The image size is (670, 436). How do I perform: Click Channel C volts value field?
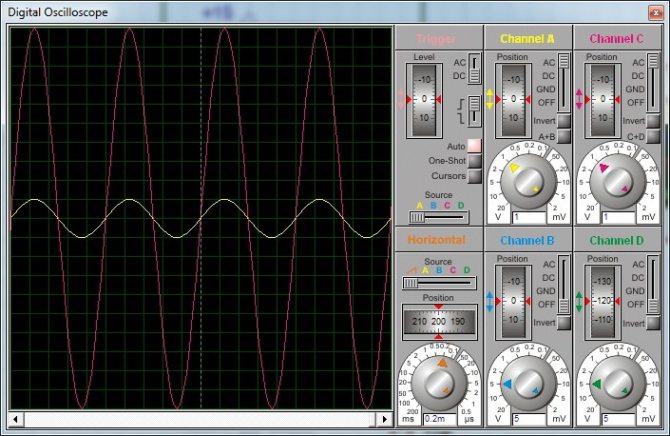coord(618,217)
